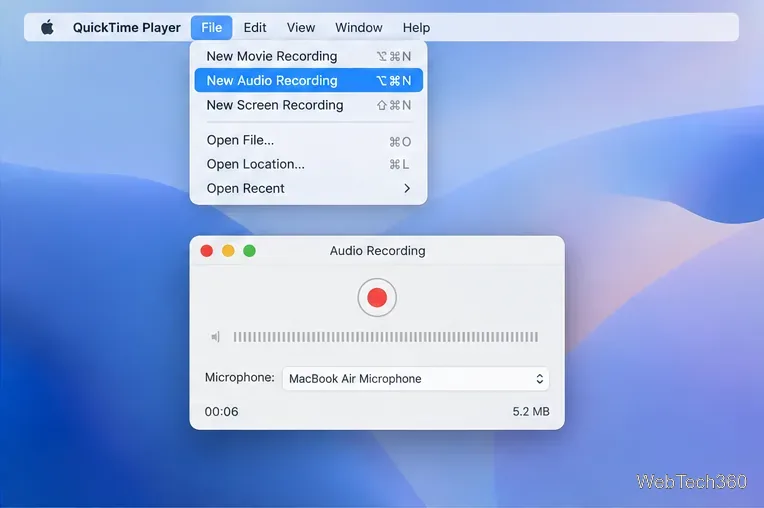Open the Edit menu

[255, 28]
